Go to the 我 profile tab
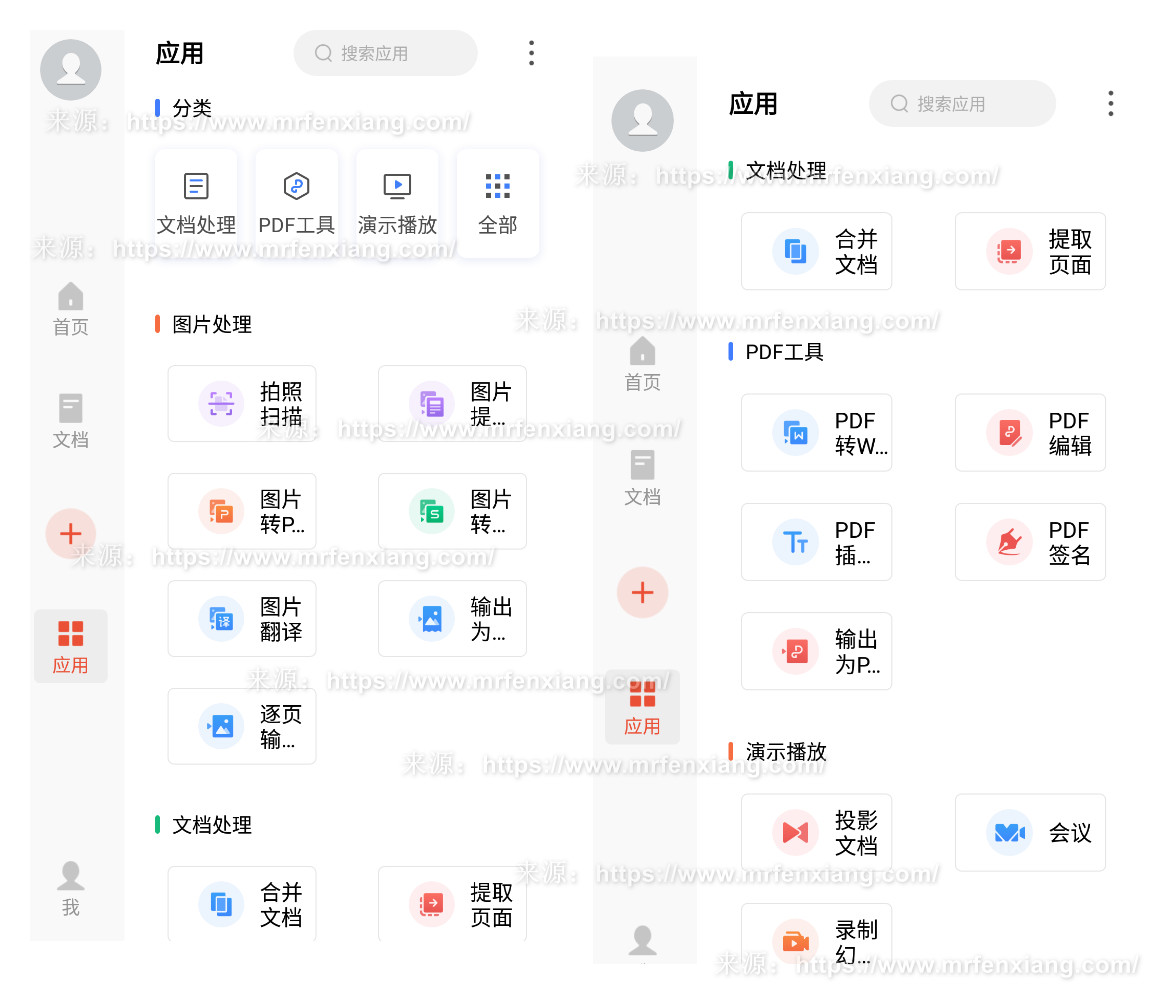 click(70, 888)
